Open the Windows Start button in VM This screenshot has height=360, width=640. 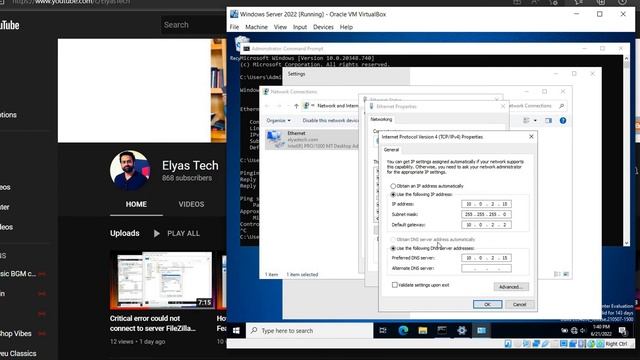click(236, 331)
